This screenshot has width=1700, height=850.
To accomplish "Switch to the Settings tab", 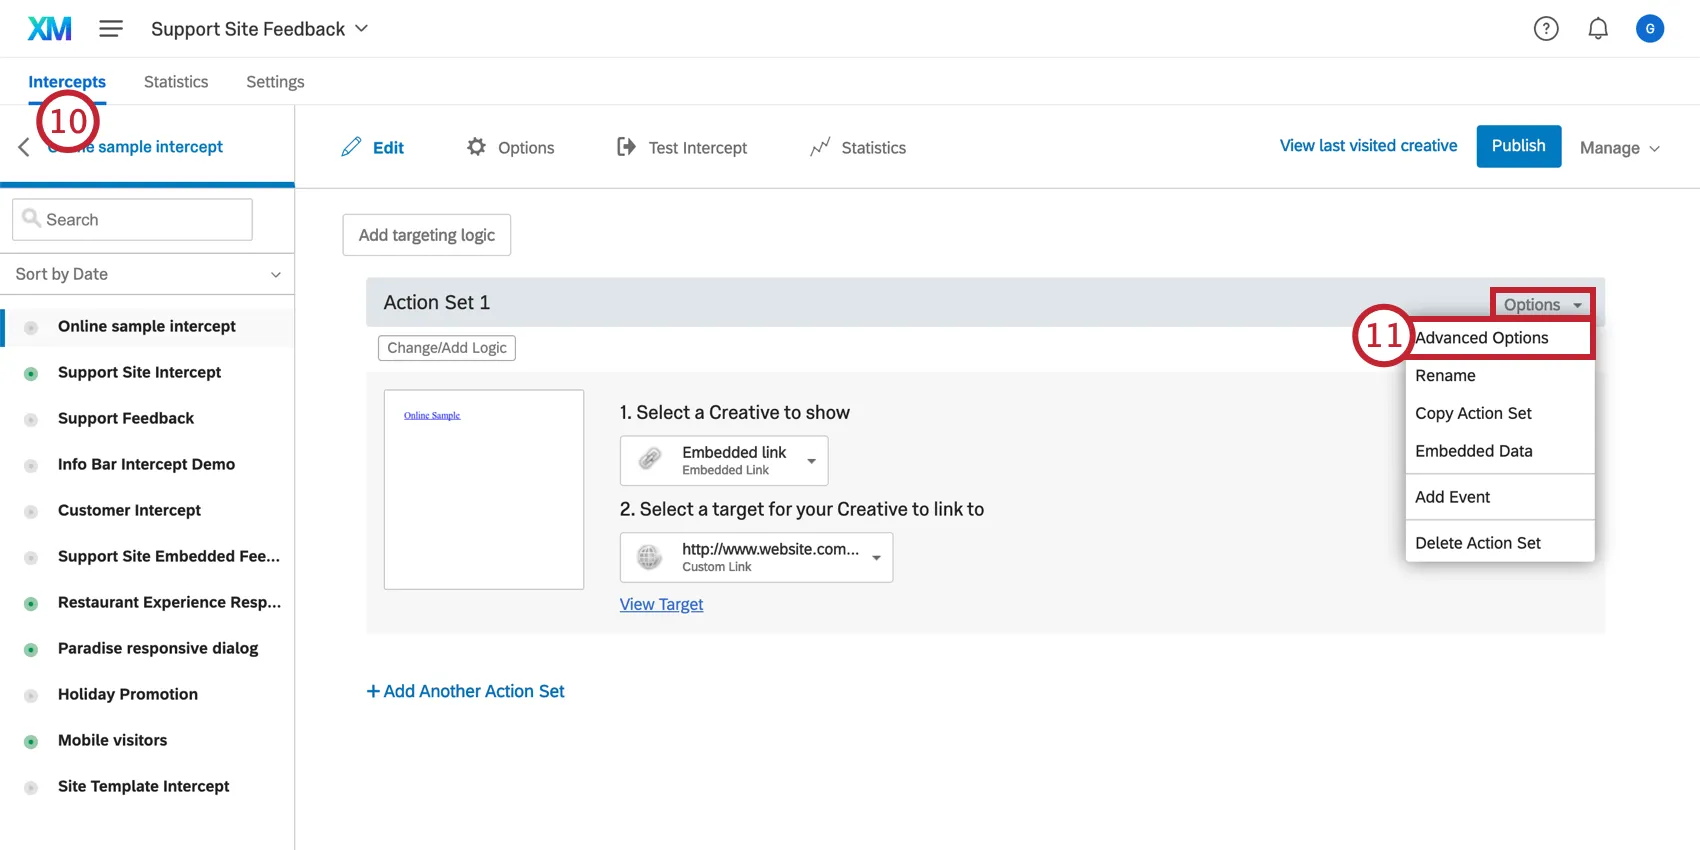I will (275, 82).
